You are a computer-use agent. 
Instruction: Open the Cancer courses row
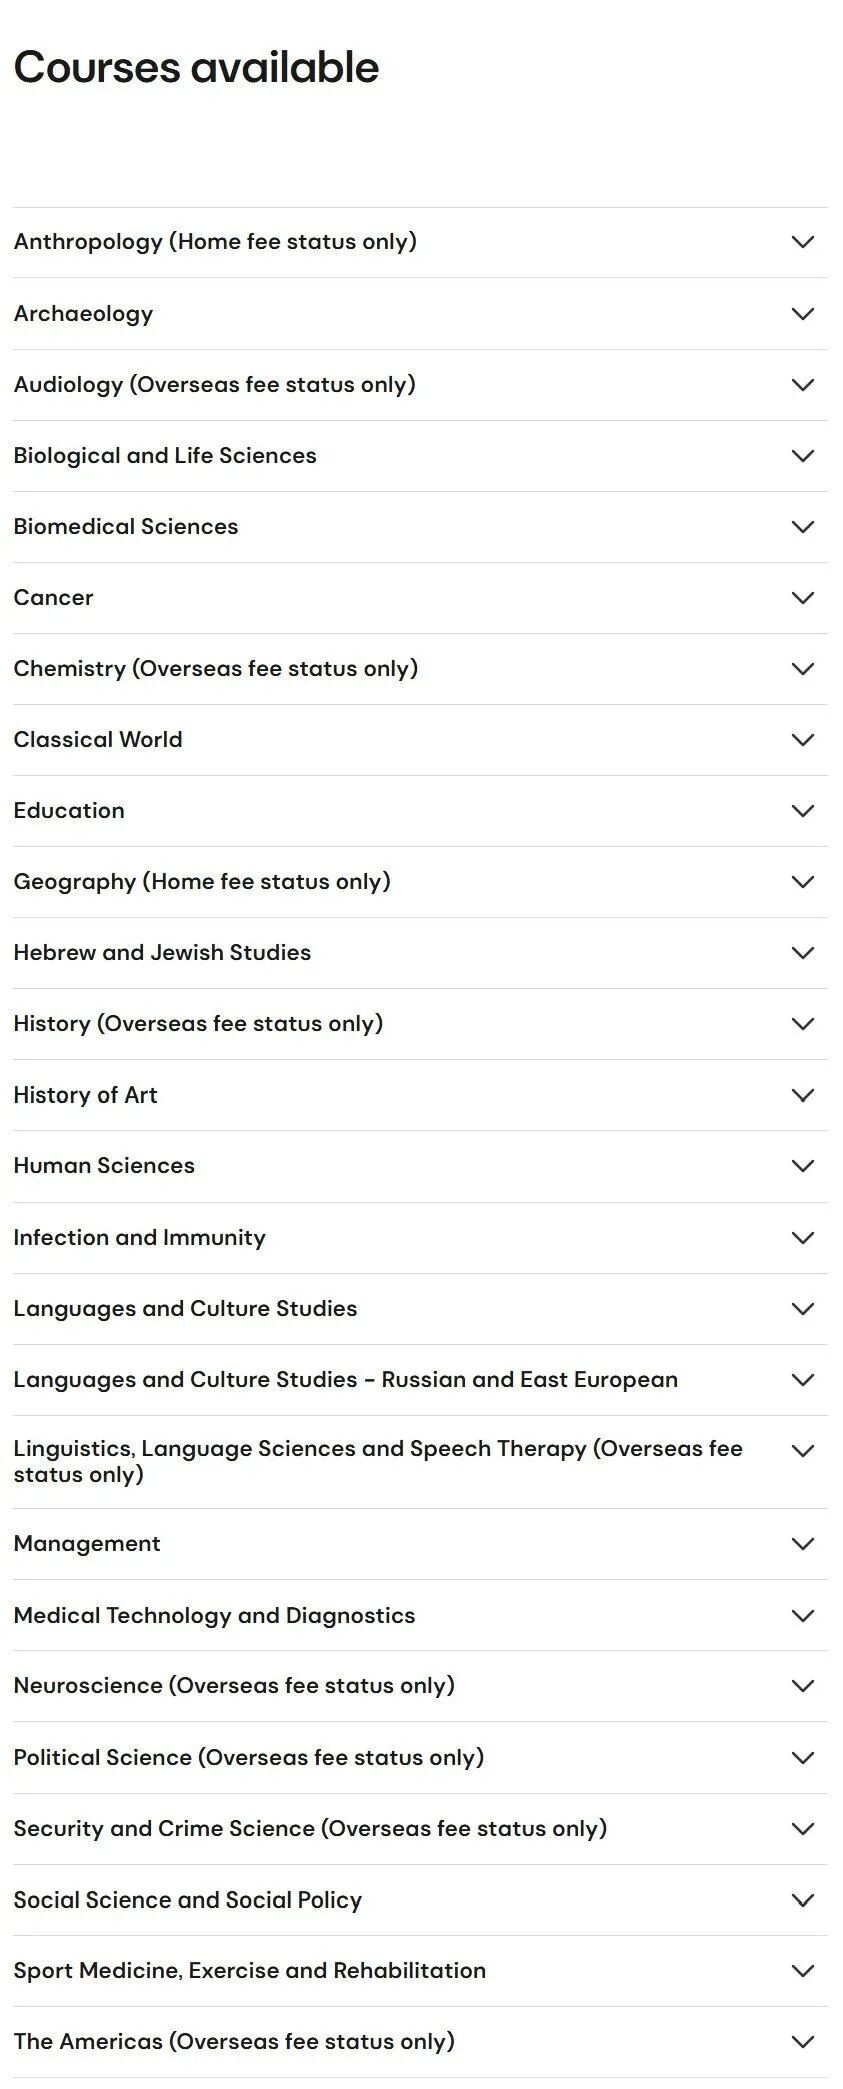[x=420, y=598]
